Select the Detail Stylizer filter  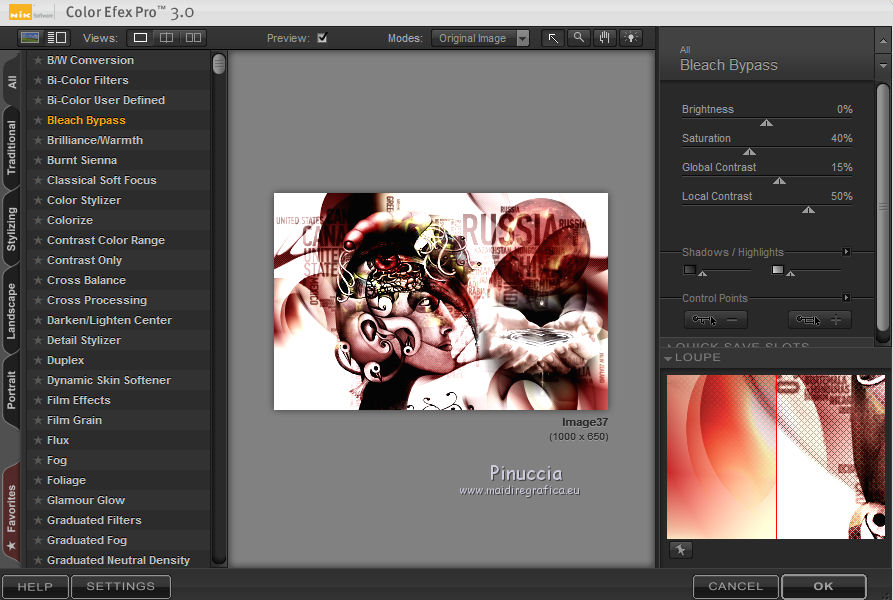(x=119, y=340)
